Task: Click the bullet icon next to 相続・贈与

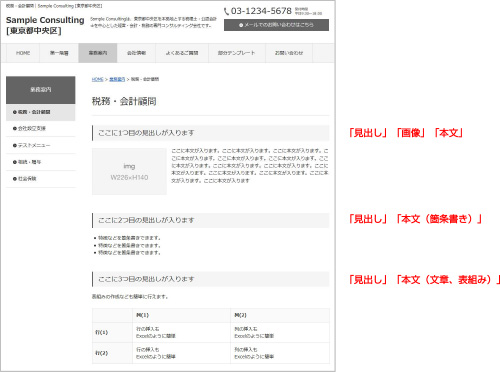Action: pyautogui.click(x=15, y=162)
